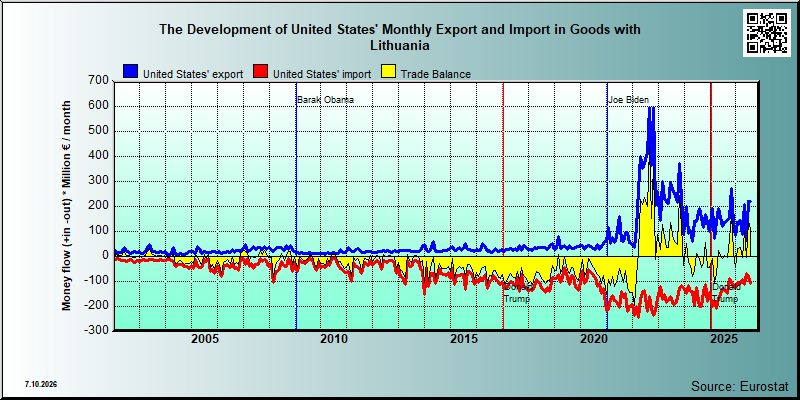Click the date 7.10.2026
Image resolution: width=800 pixels, height=400 pixels.
point(41,384)
